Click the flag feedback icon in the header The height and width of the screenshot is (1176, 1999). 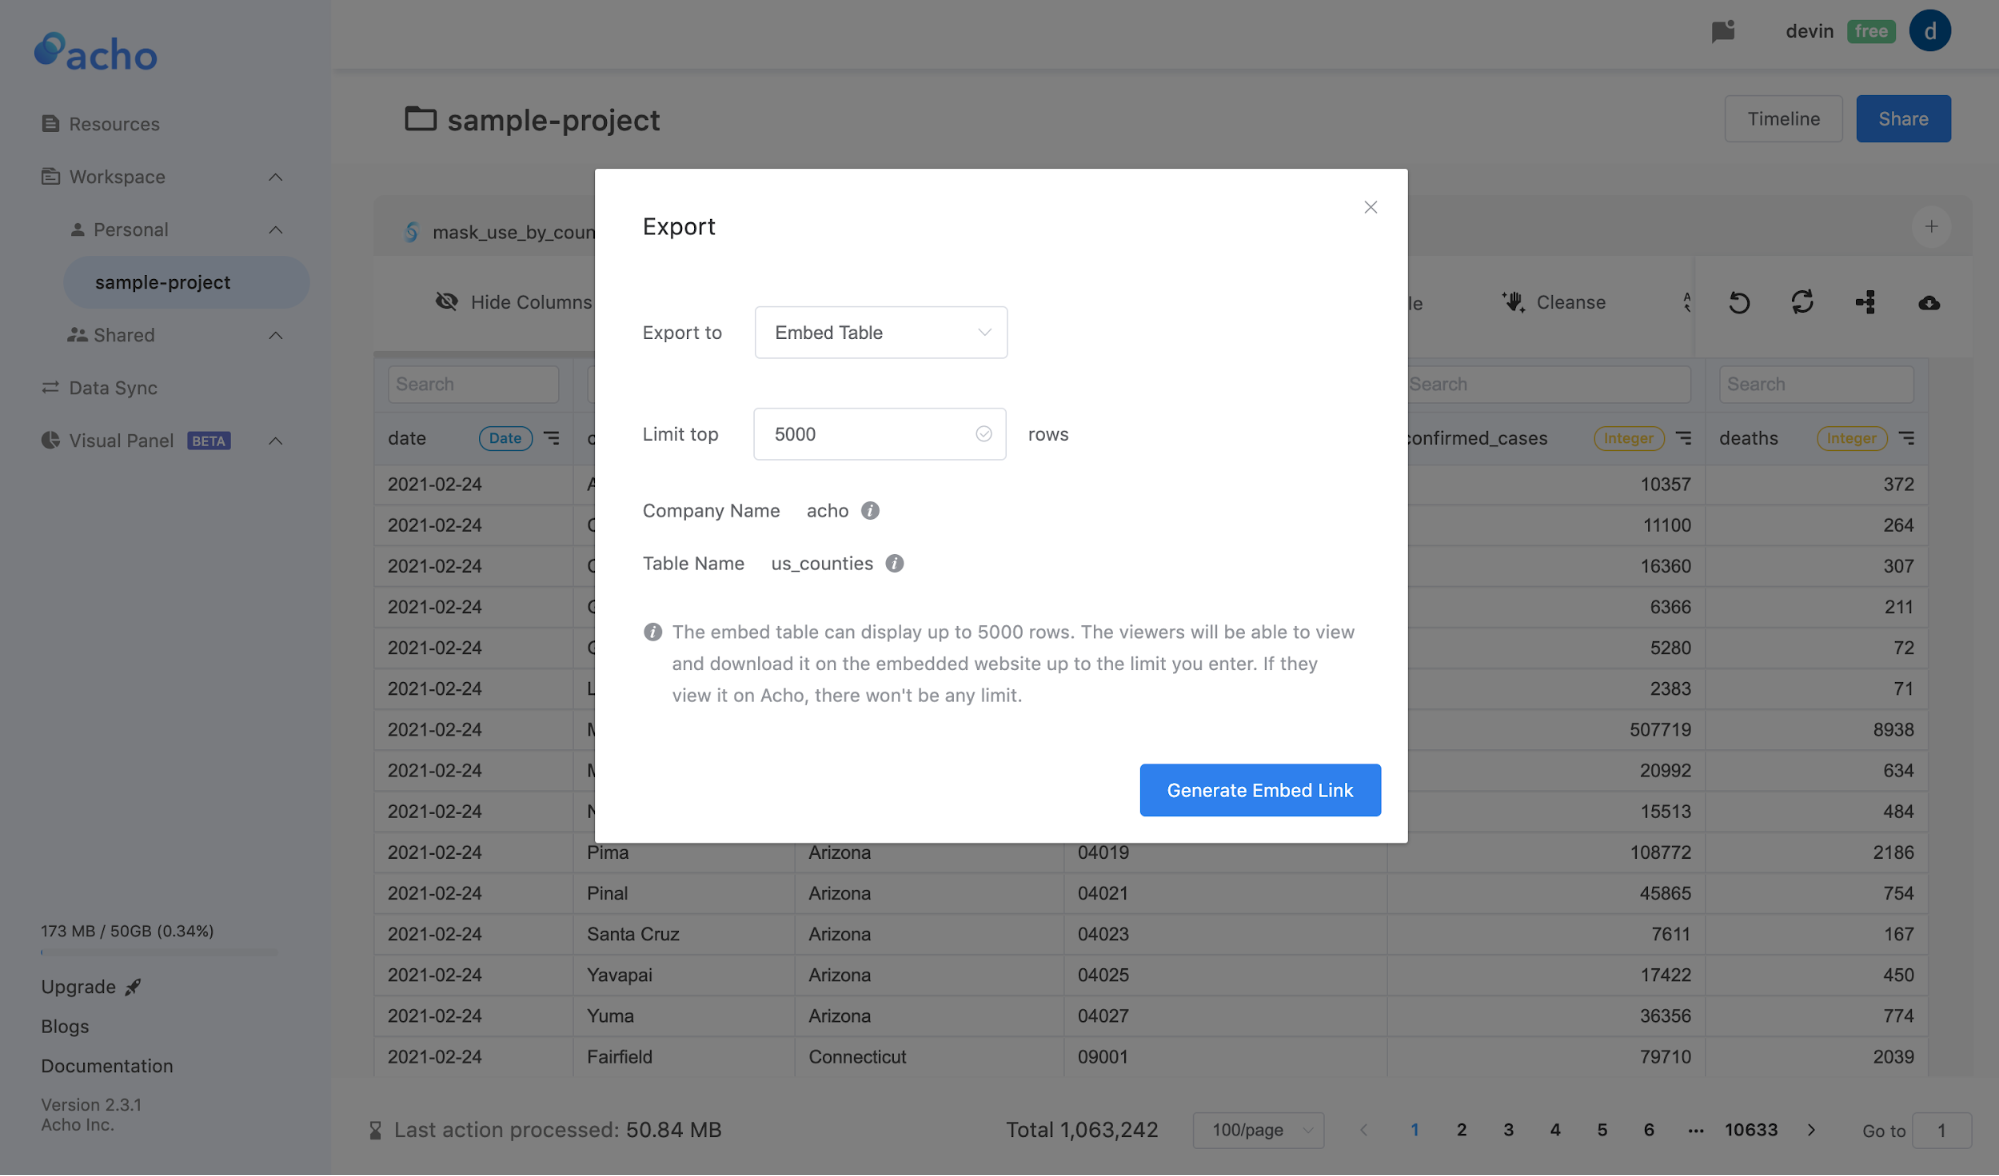pyautogui.click(x=1723, y=31)
